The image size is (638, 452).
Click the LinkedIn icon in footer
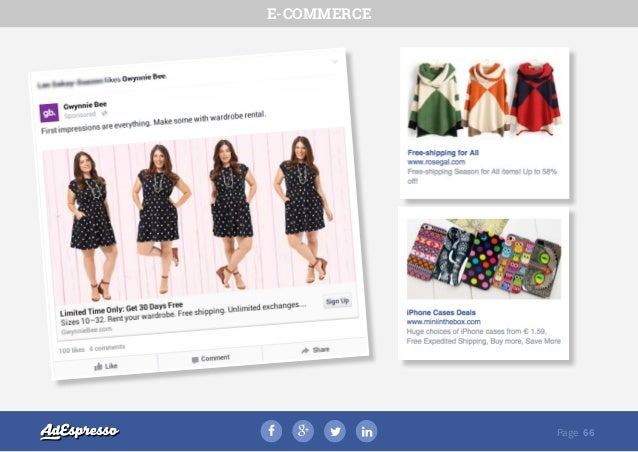tap(367, 431)
